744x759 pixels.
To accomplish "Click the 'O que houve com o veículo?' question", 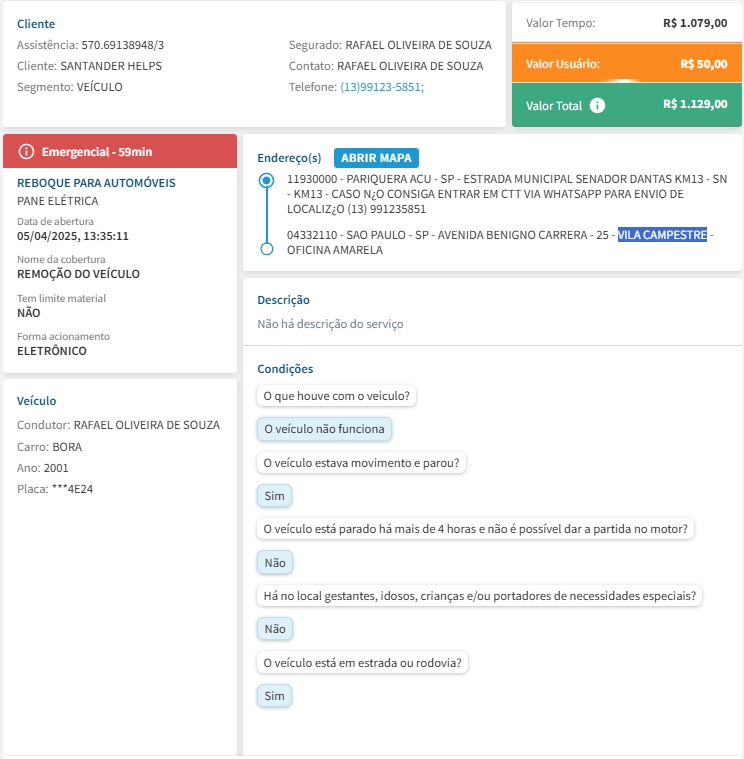I will point(337,396).
